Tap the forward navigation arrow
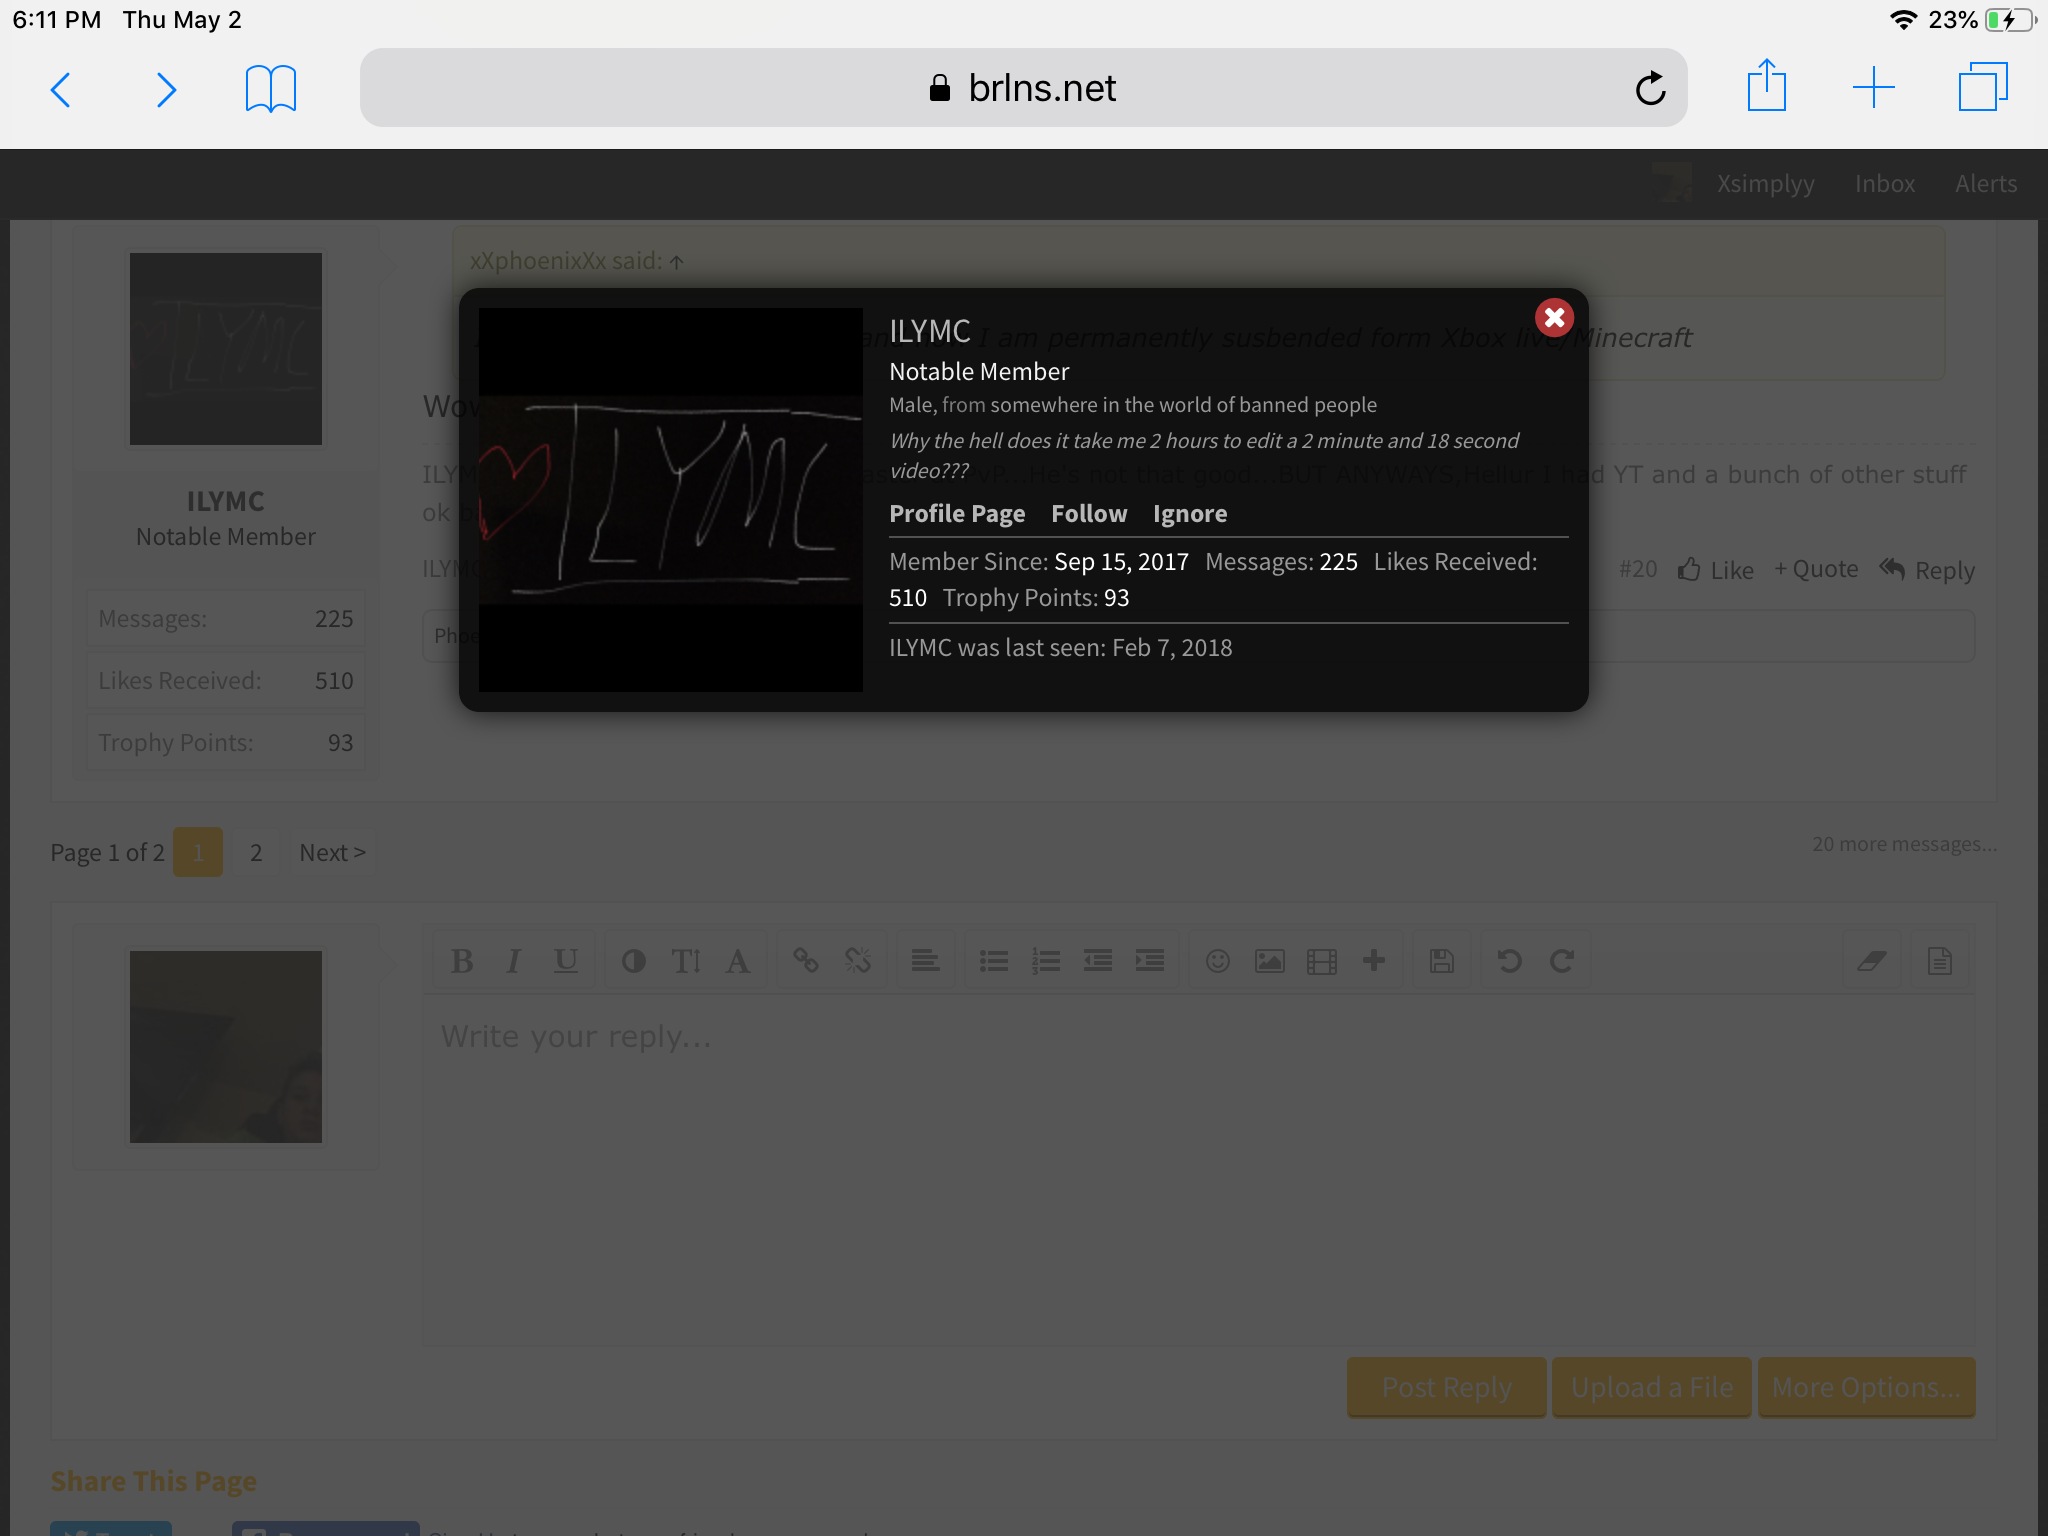 pos(166,89)
